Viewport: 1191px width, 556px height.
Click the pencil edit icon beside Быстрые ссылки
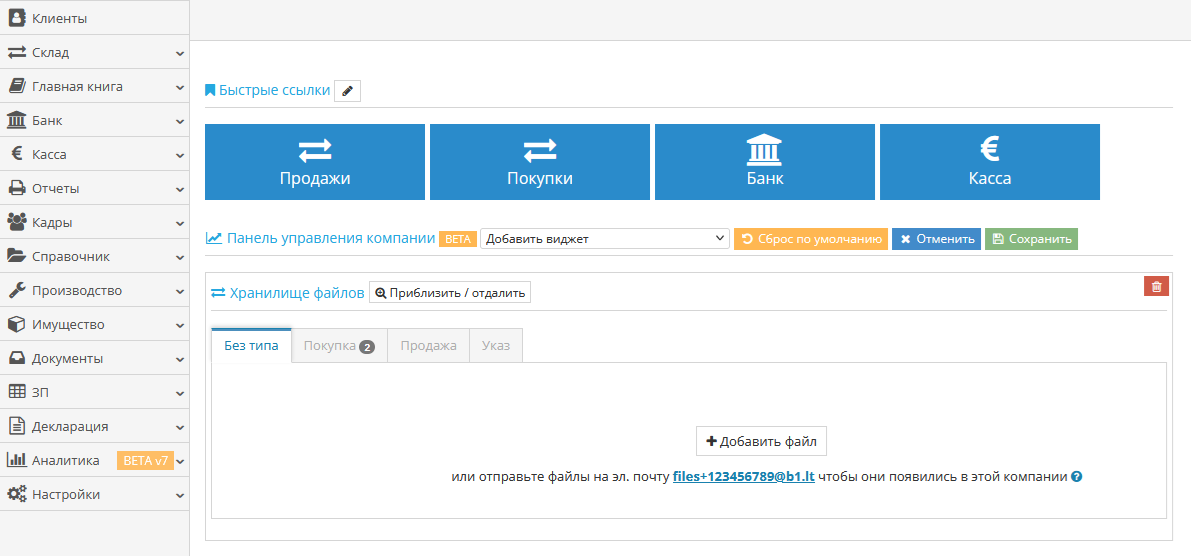[347, 91]
